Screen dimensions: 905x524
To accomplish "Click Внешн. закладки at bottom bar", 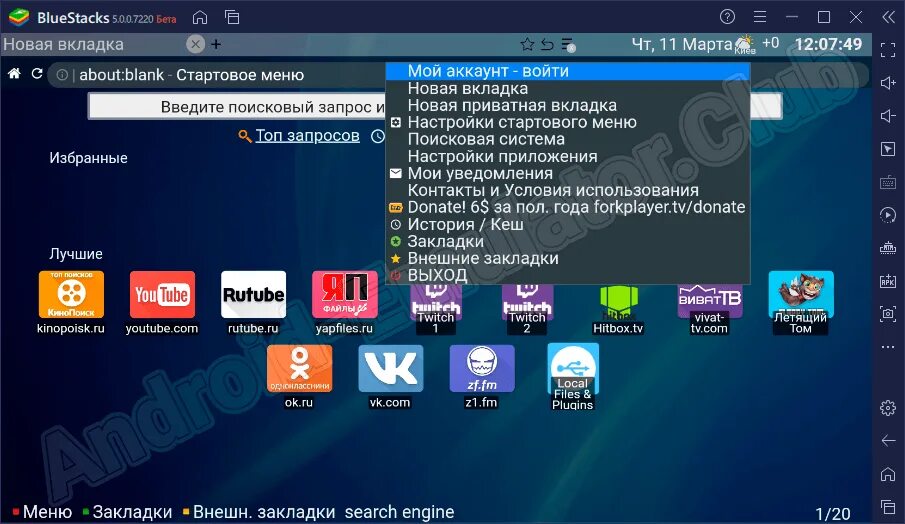I will point(259,511).
